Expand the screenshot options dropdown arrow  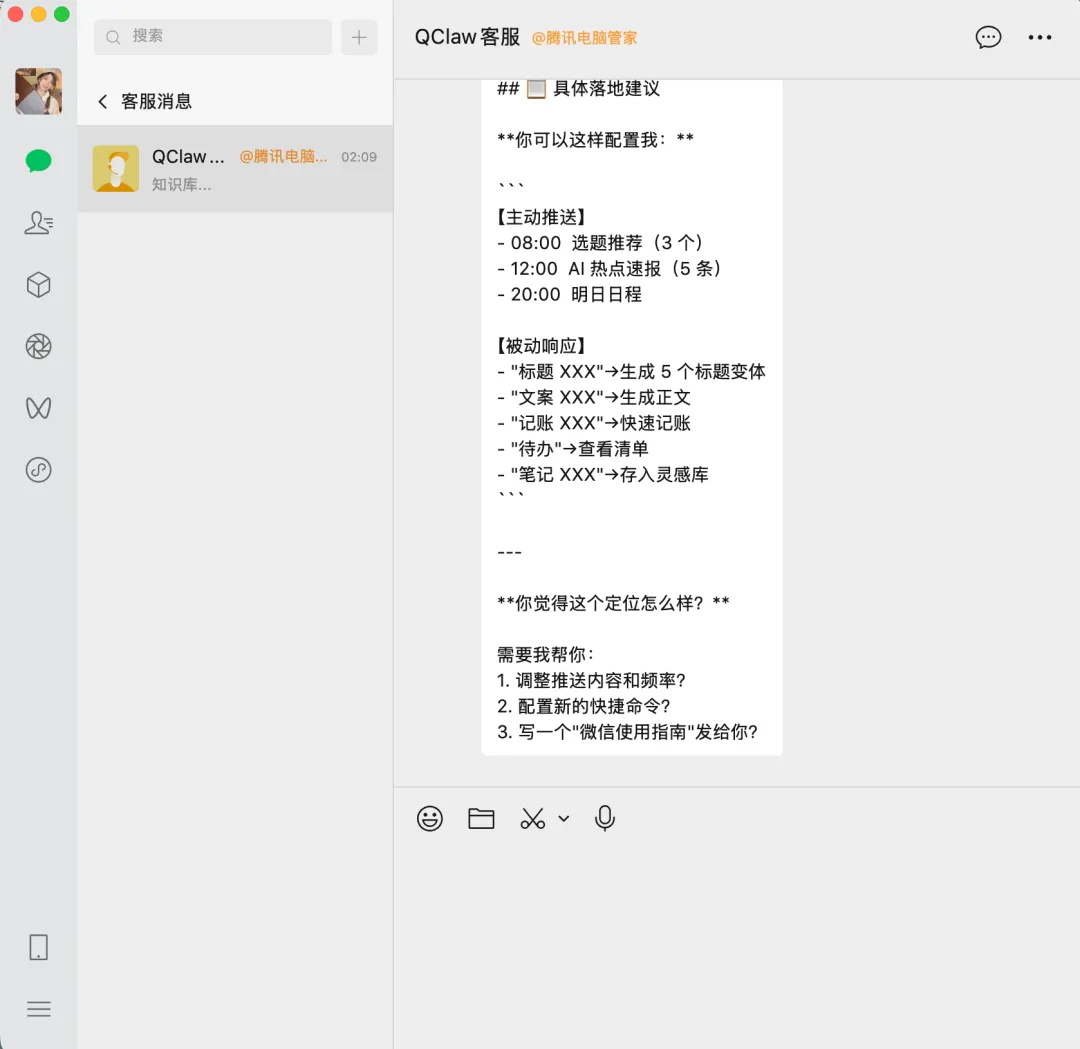point(564,818)
